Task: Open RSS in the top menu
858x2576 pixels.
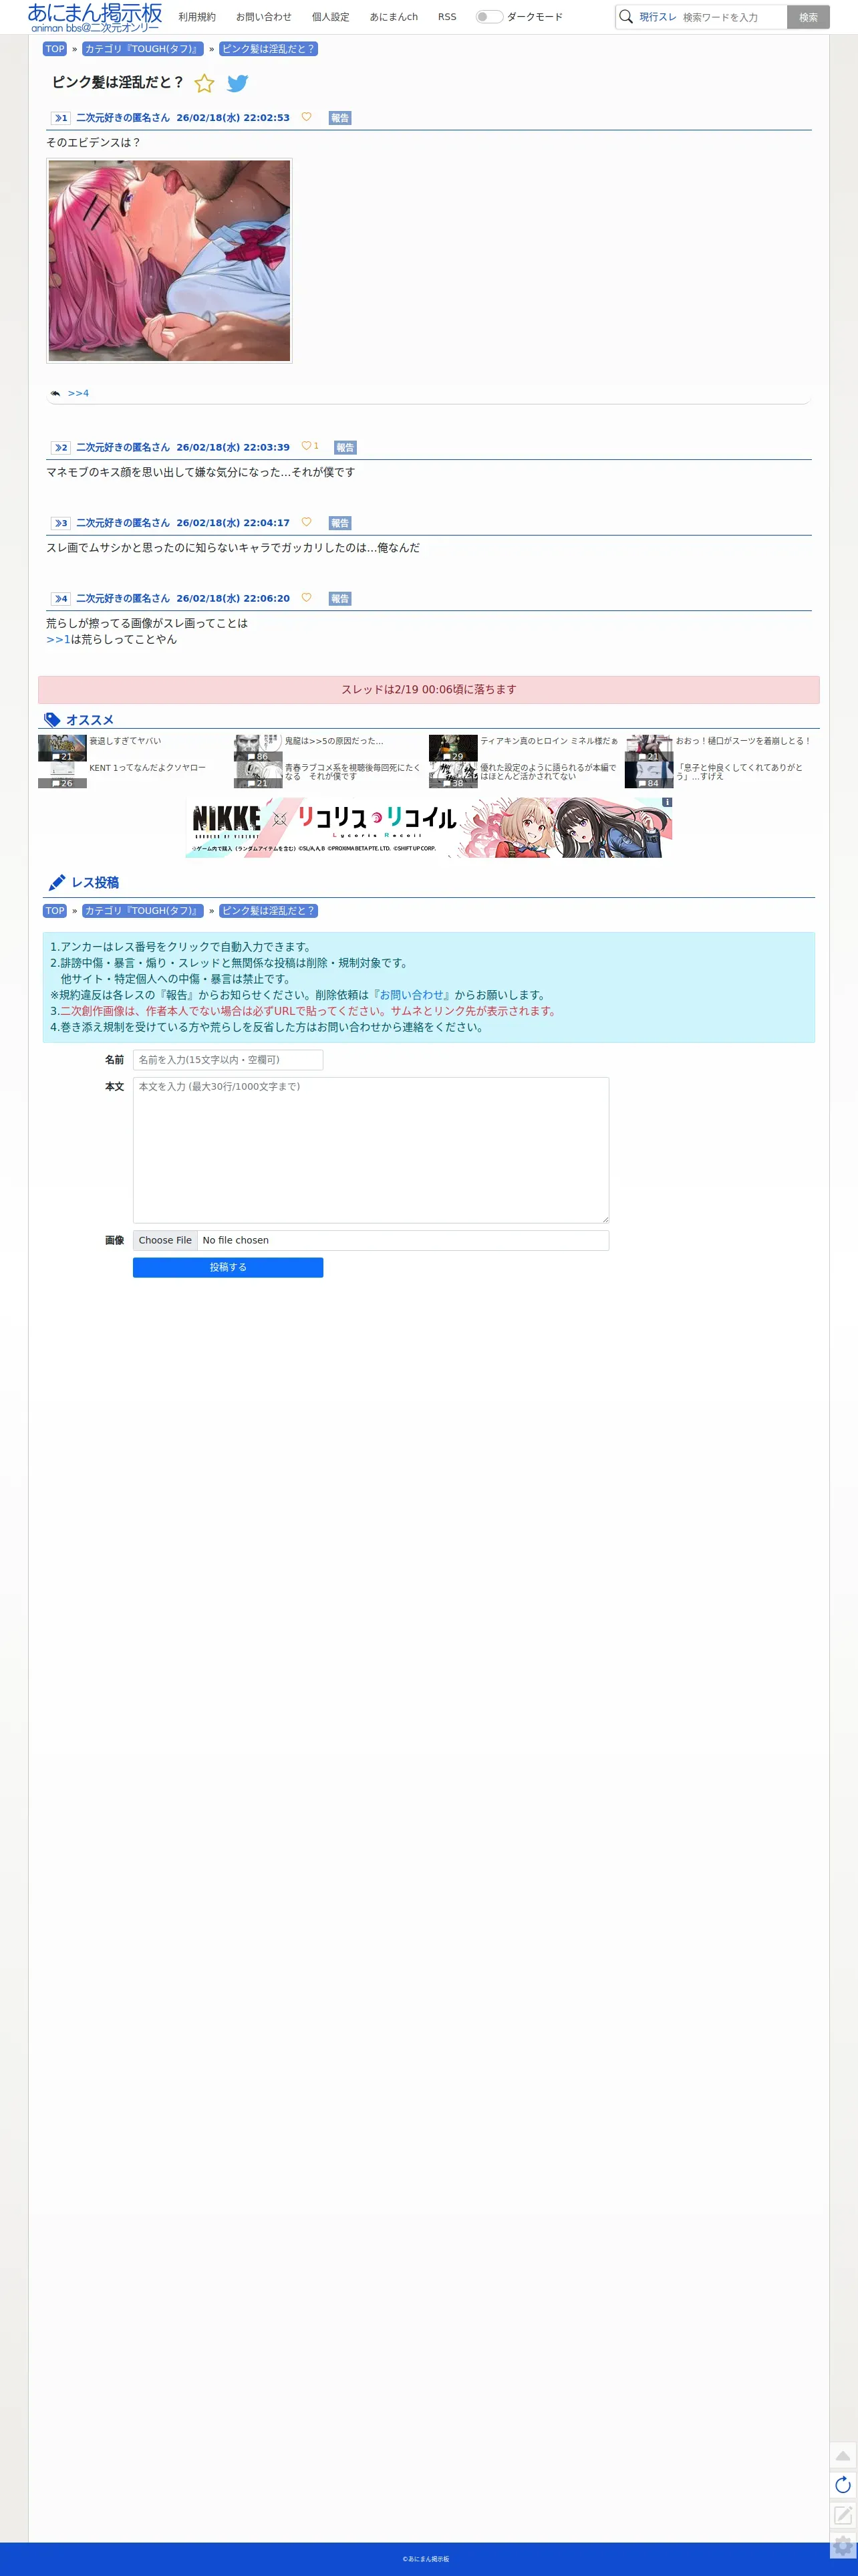Action: (447, 17)
